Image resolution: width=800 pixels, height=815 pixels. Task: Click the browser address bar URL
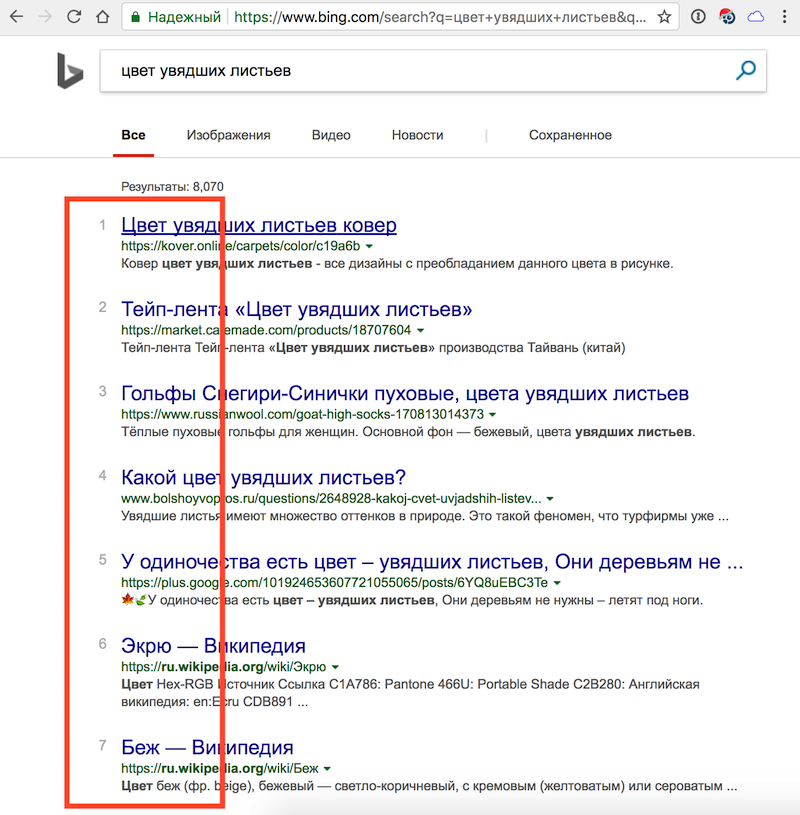(439, 17)
